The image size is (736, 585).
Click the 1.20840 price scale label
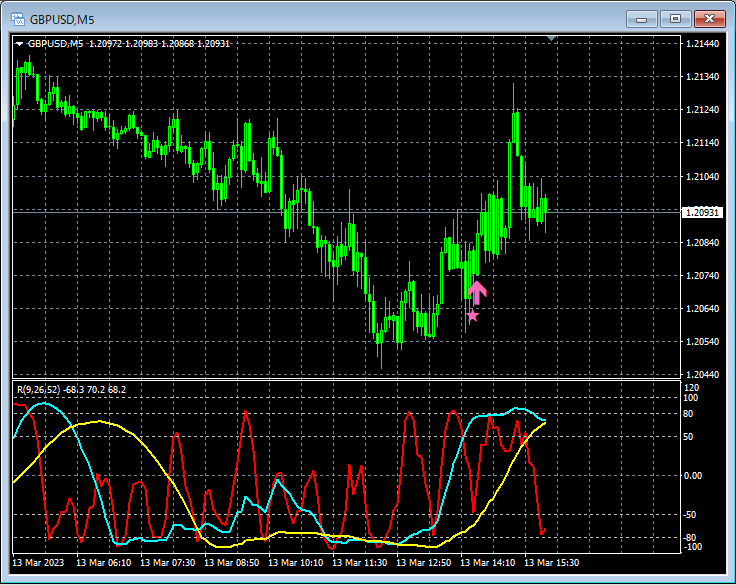pos(702,243)
